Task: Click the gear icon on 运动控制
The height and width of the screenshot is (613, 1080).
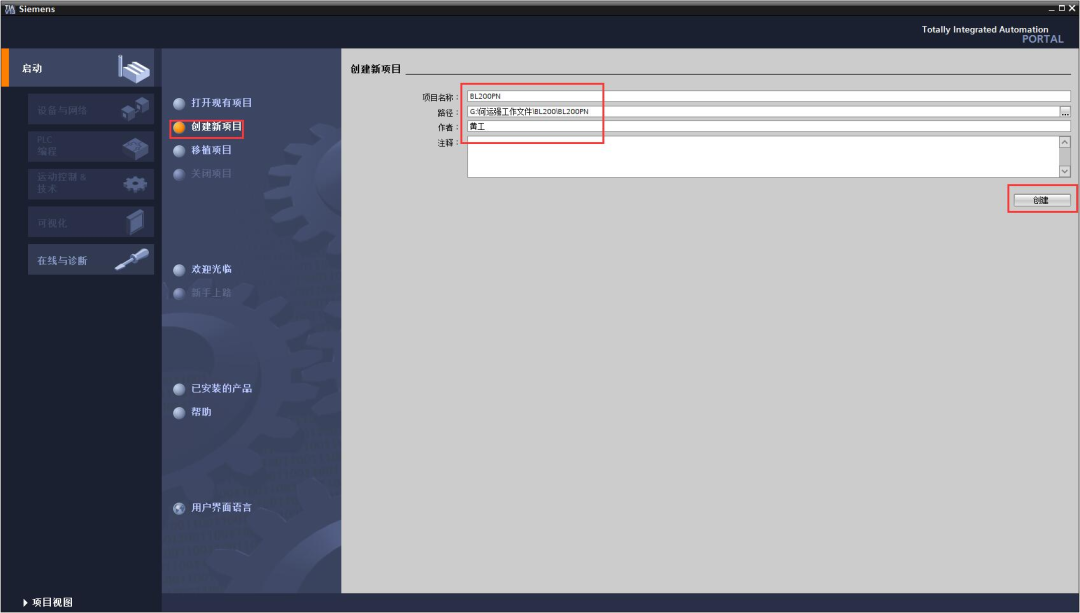Action: (x=134, y=184)
